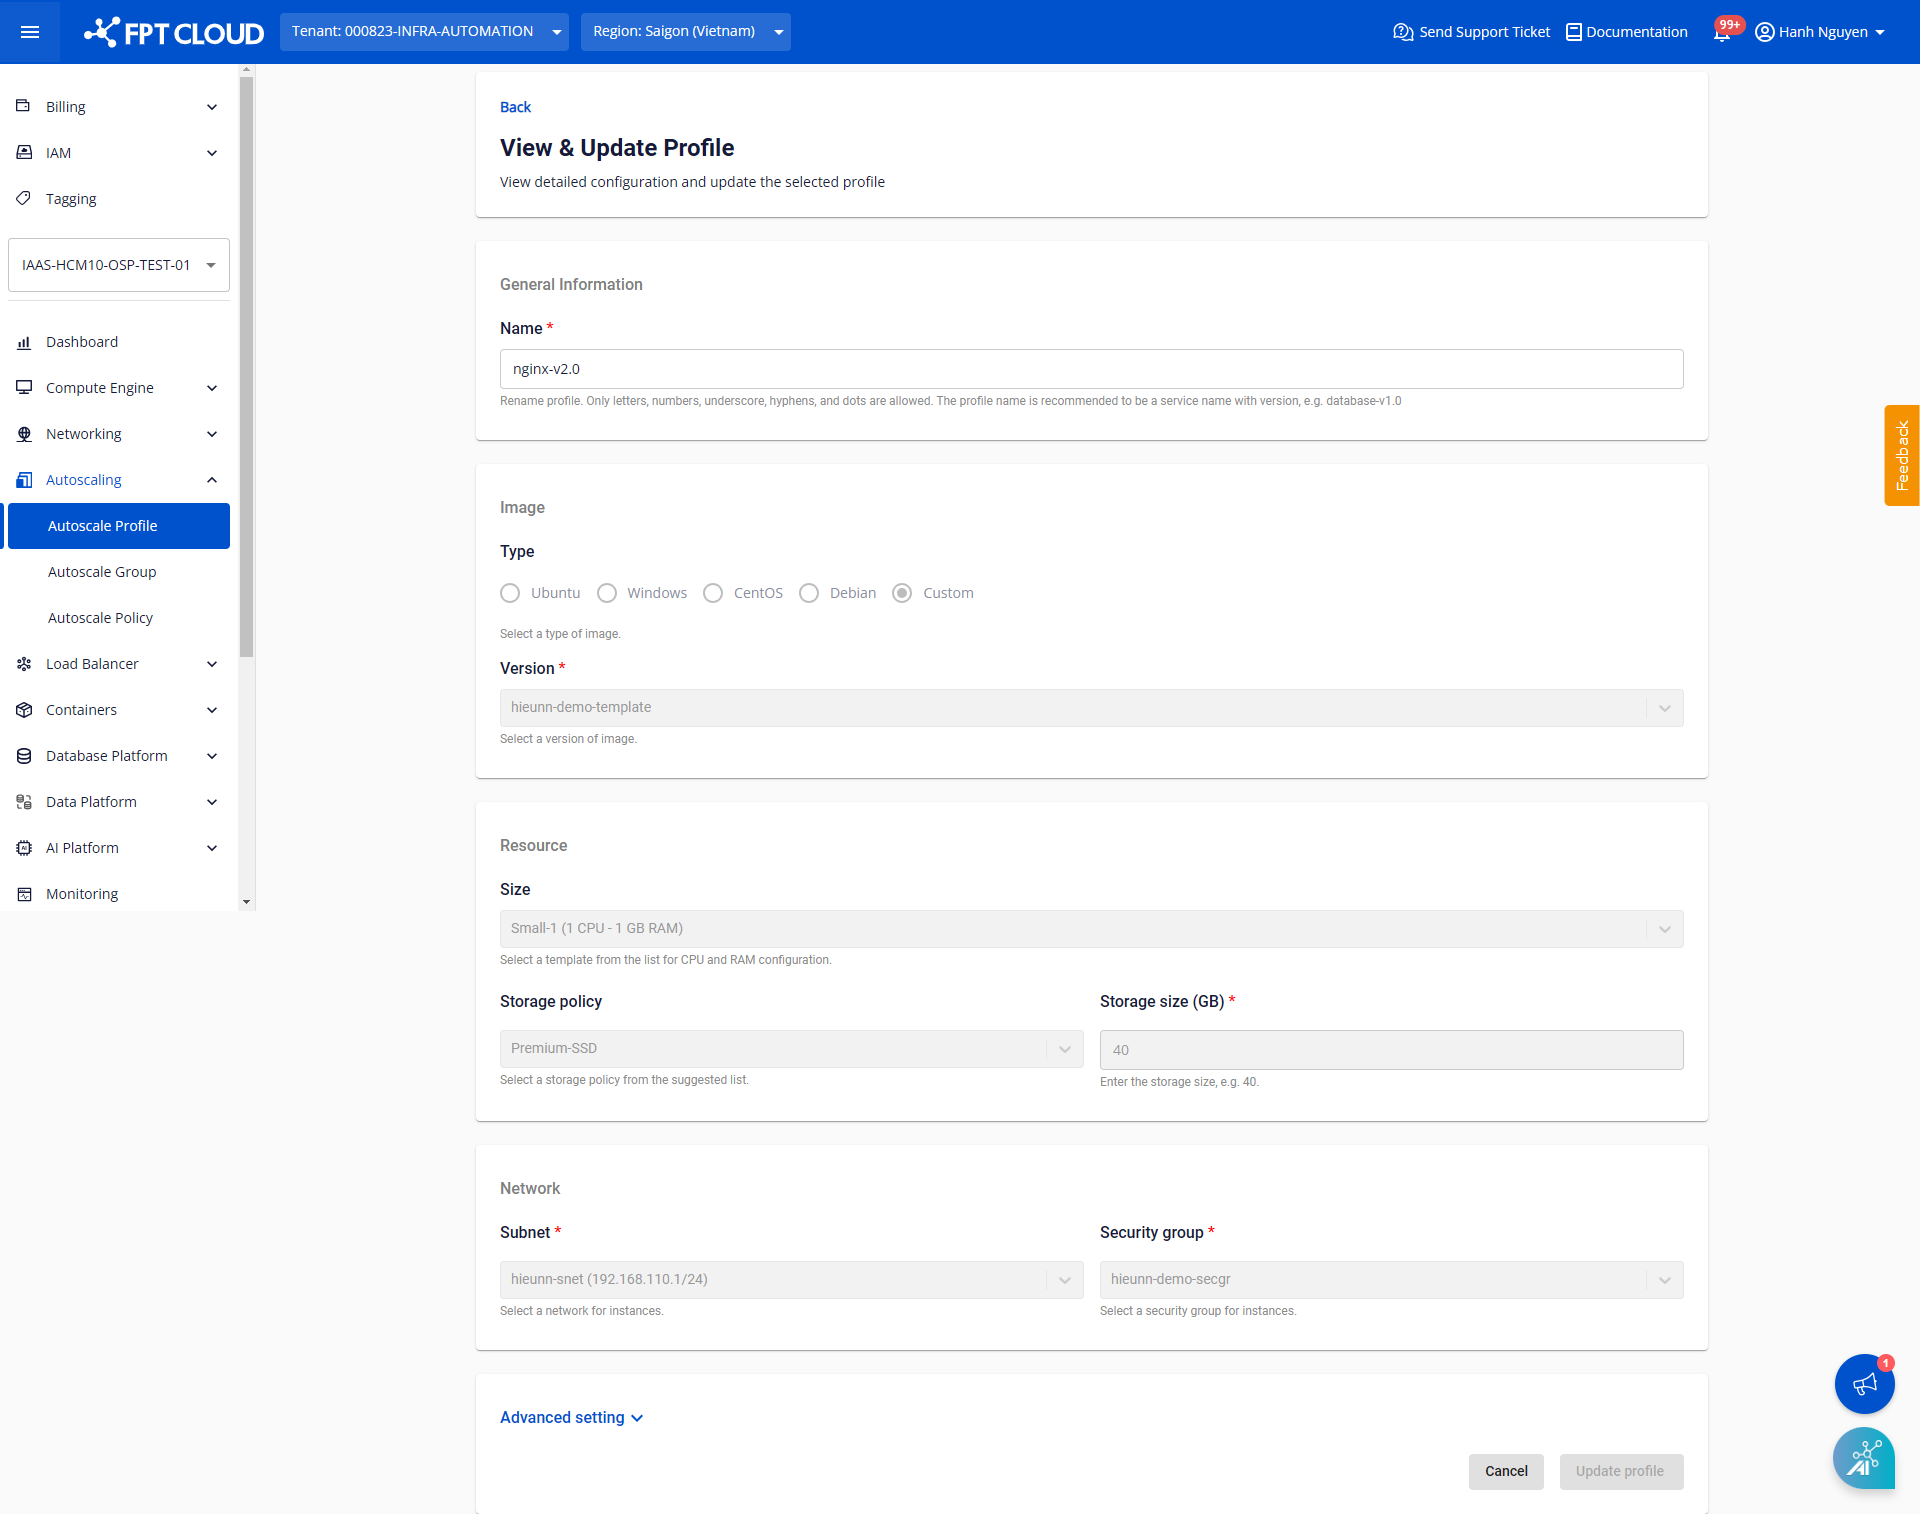The height and width of the screenshot is (1514, 1920).
Task: Select Compute Engine in the sidebar
Action: pyautogui.click(x=100, y=387)
